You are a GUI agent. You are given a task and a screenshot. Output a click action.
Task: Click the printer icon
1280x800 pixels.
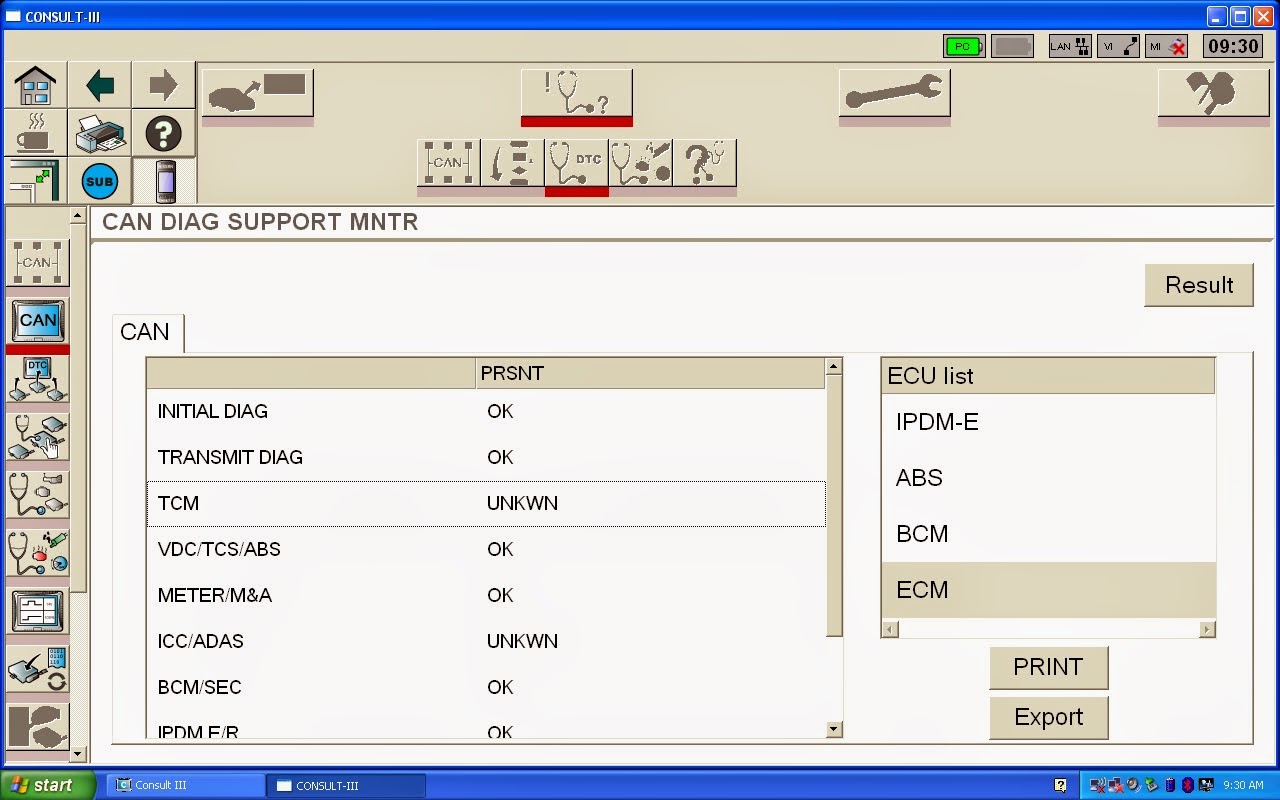click(101, 133)
